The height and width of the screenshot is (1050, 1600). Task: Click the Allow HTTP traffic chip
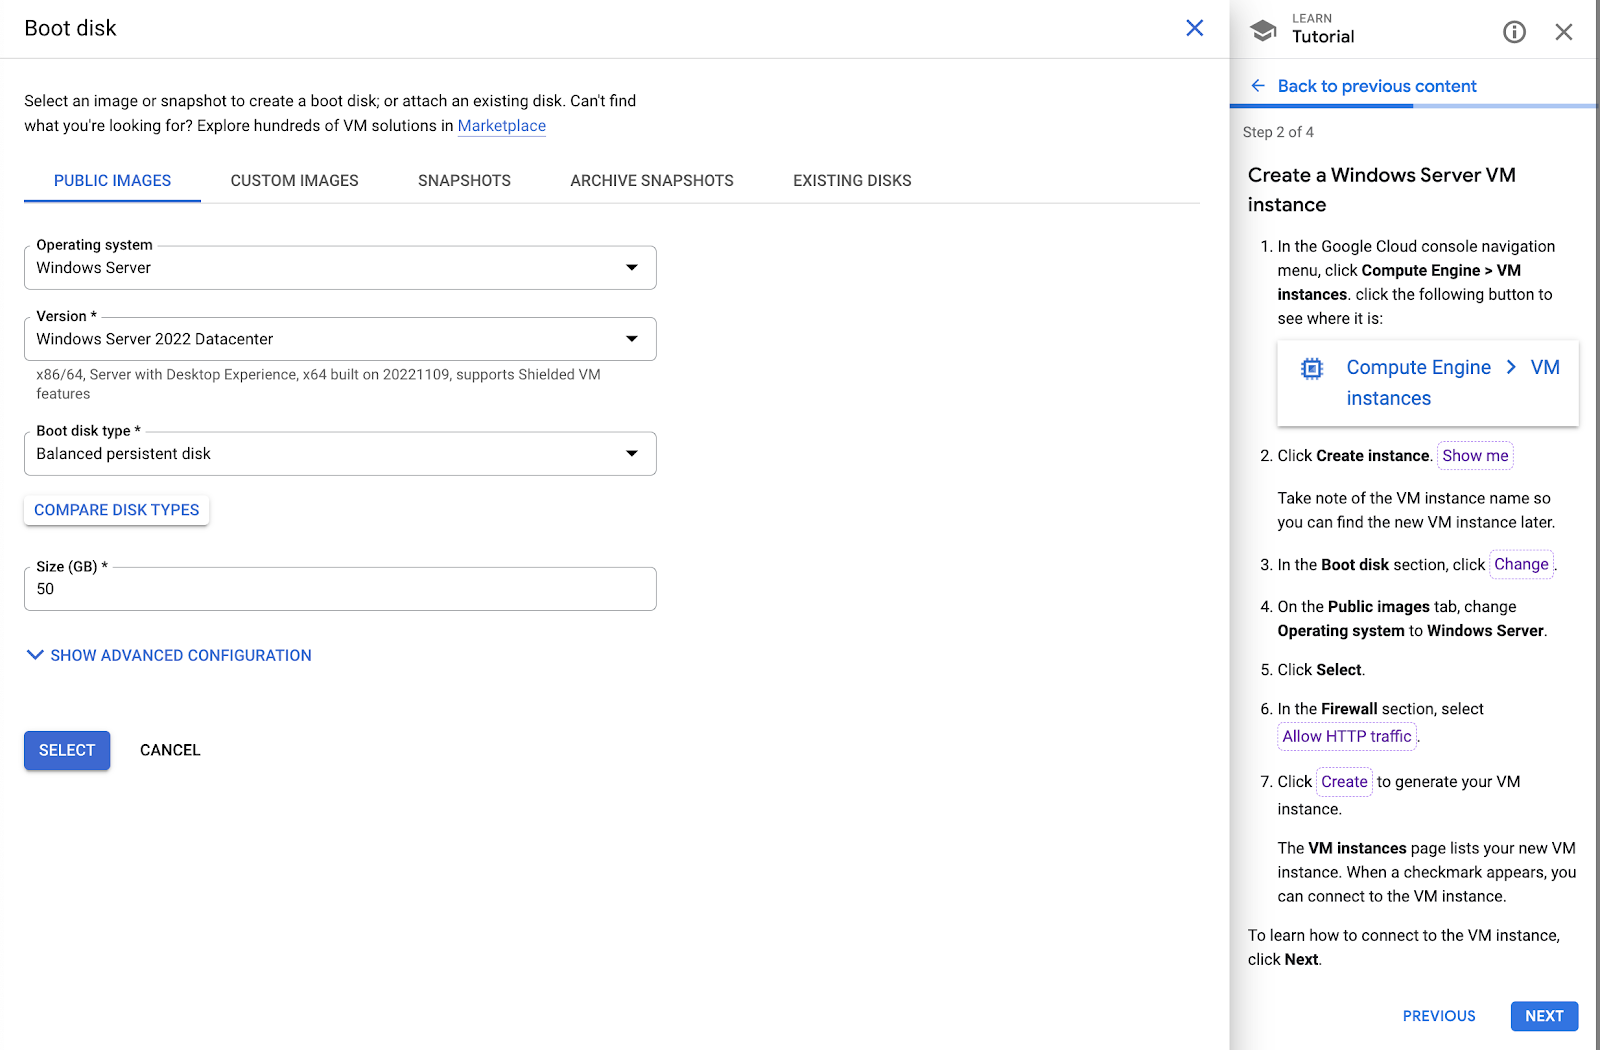tap(1347, 737)
